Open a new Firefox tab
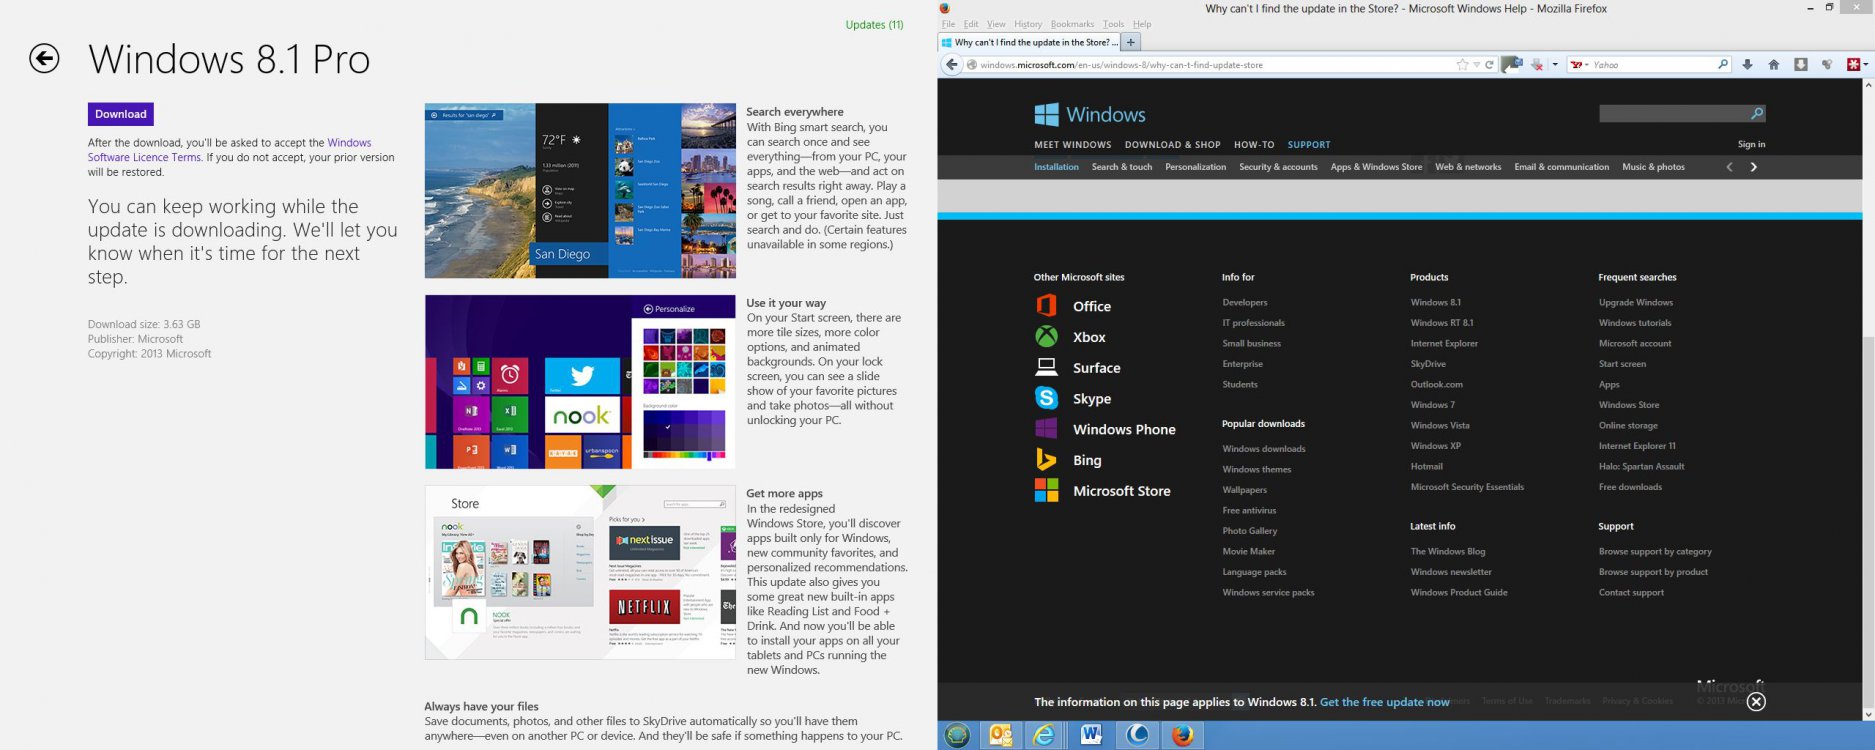1875x750 pixels. (x=1131, y=42)
